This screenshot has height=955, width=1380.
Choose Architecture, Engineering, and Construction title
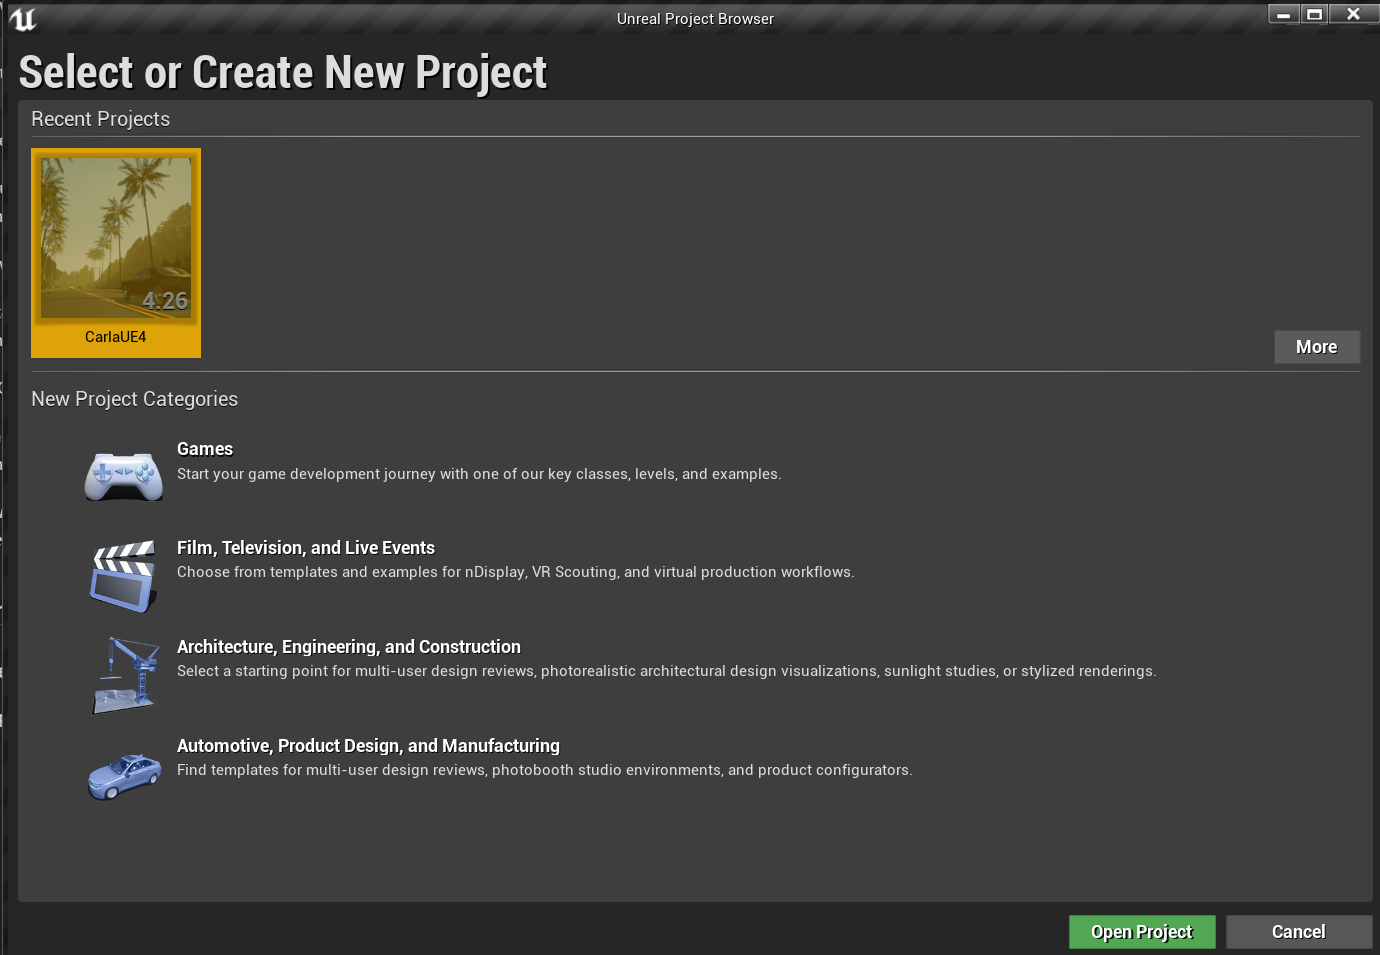pyautogui.click(x=349, y=647)
